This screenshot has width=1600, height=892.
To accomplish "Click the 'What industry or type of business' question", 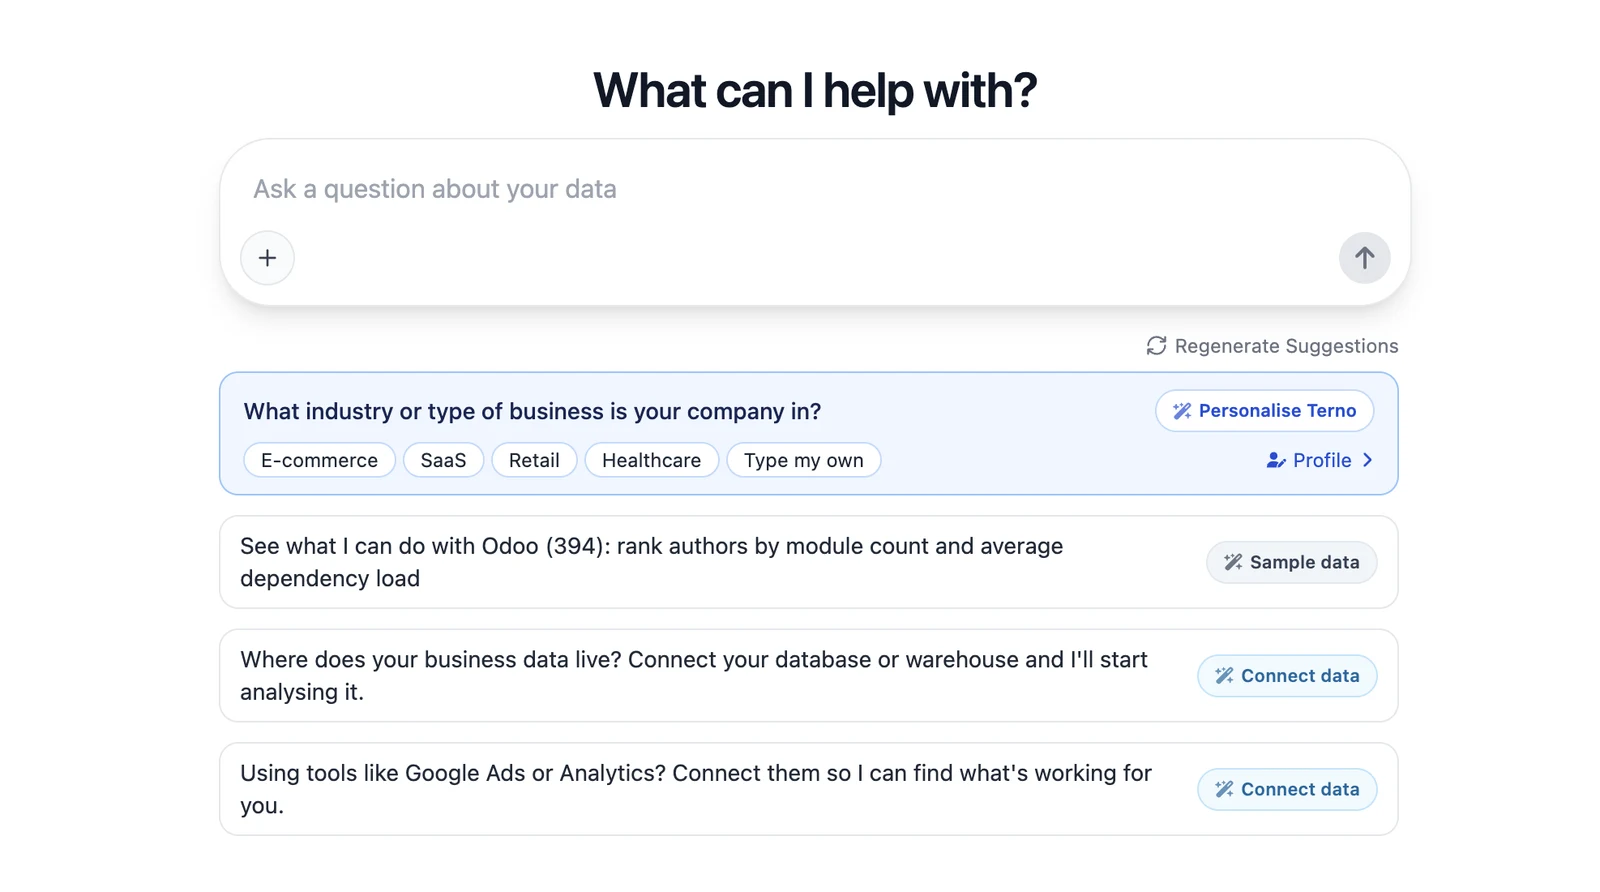I will point(533,411).
